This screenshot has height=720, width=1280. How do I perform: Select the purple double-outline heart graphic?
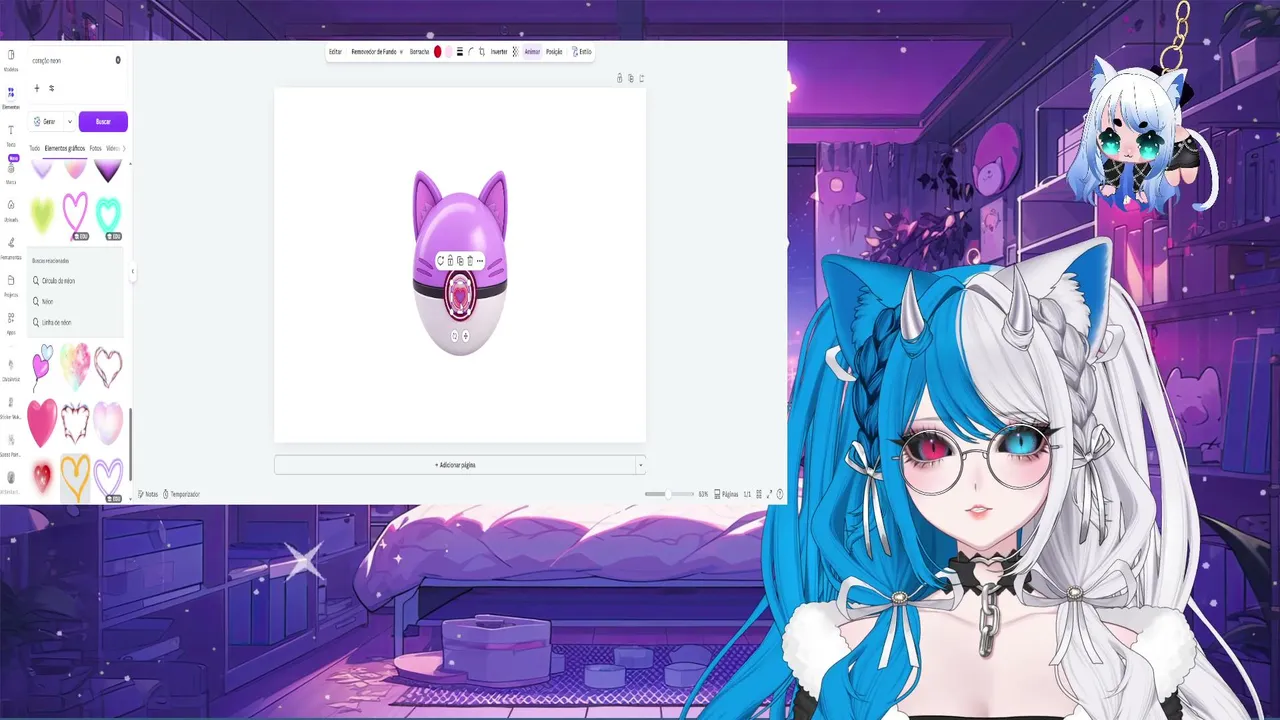click(x=108, y=477)
